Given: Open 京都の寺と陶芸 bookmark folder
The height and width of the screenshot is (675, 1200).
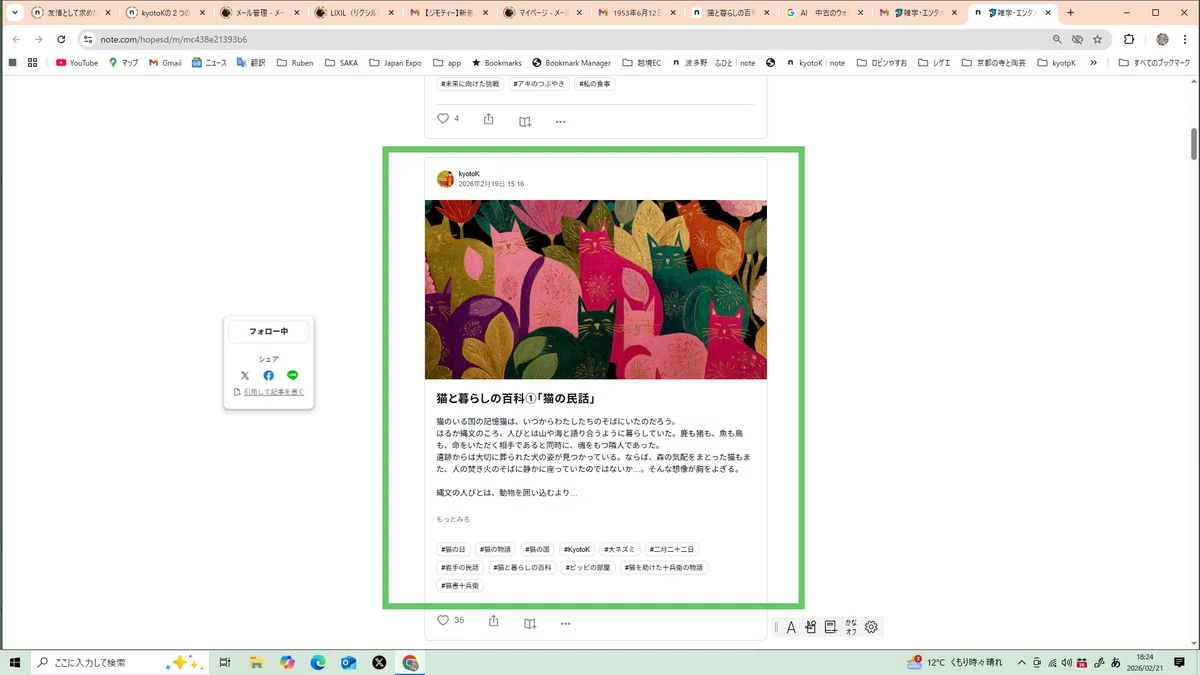Looking at the screenshot, I should [993, 62].
